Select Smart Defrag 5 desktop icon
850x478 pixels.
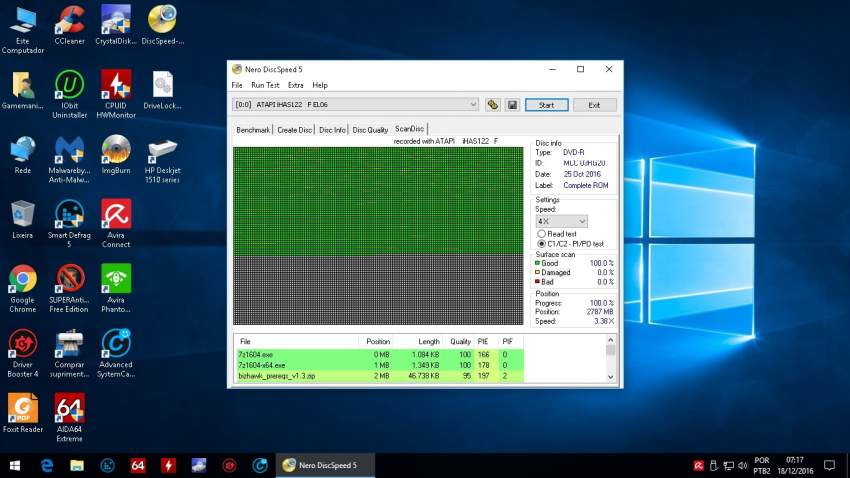[69, 224]
